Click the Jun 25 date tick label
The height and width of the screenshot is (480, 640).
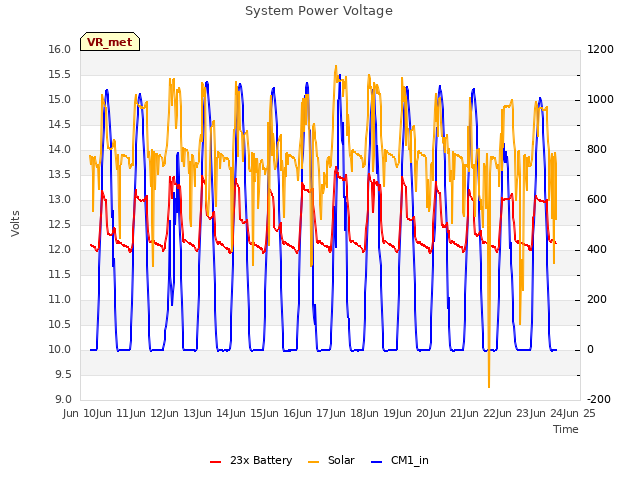[x=580, y=413]
